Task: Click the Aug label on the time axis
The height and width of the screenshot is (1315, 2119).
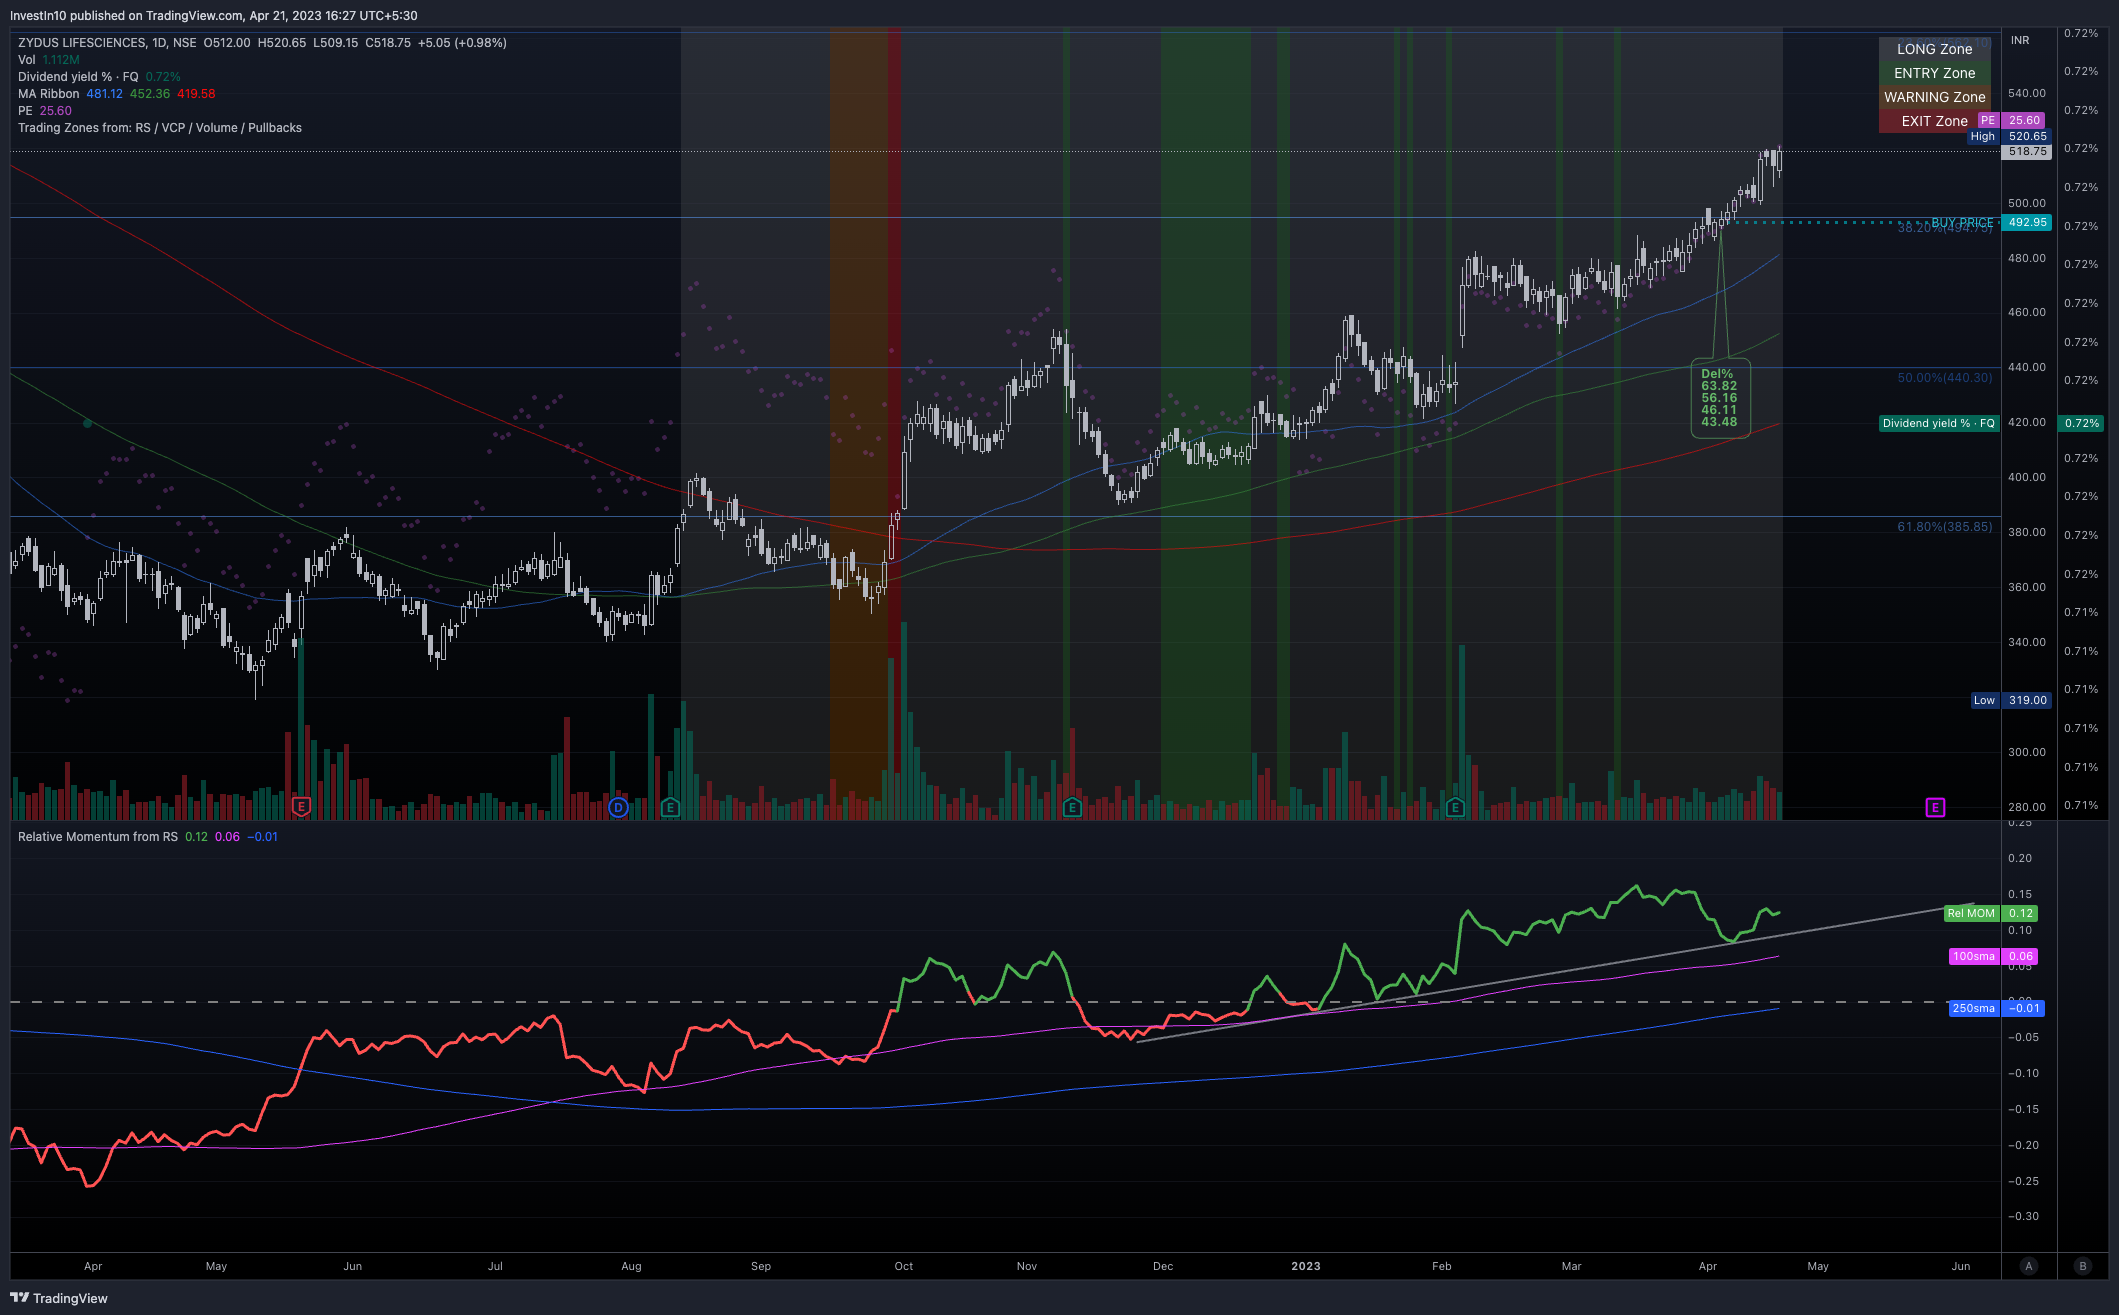Action: (x=631, y=1266)
